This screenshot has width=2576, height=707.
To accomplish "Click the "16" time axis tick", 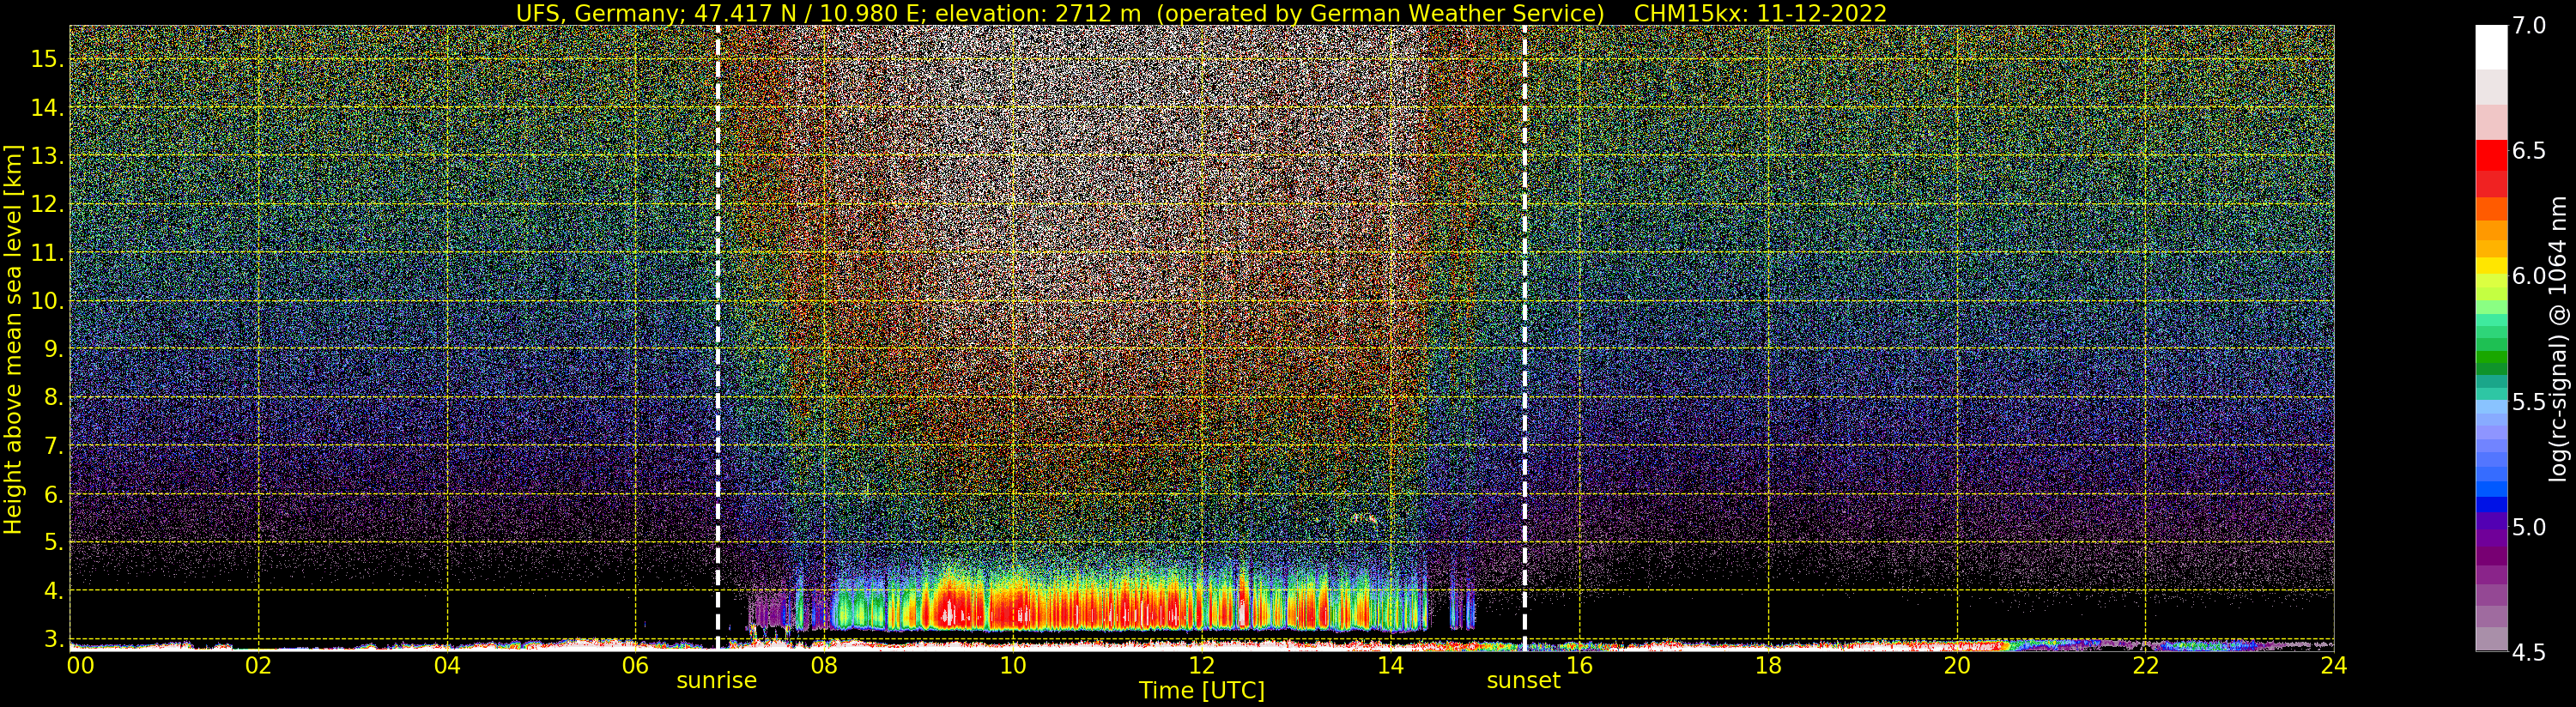I will 1579,666.
